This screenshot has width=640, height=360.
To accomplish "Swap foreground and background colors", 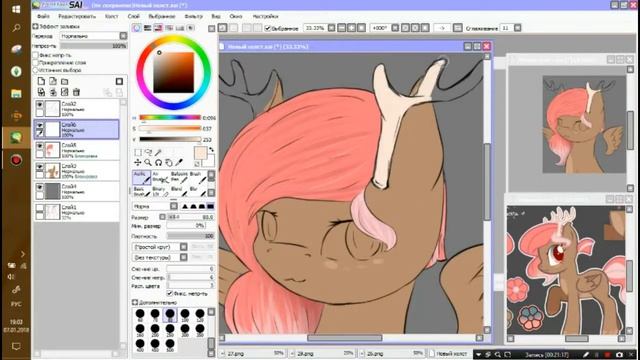I will point(211,150).
